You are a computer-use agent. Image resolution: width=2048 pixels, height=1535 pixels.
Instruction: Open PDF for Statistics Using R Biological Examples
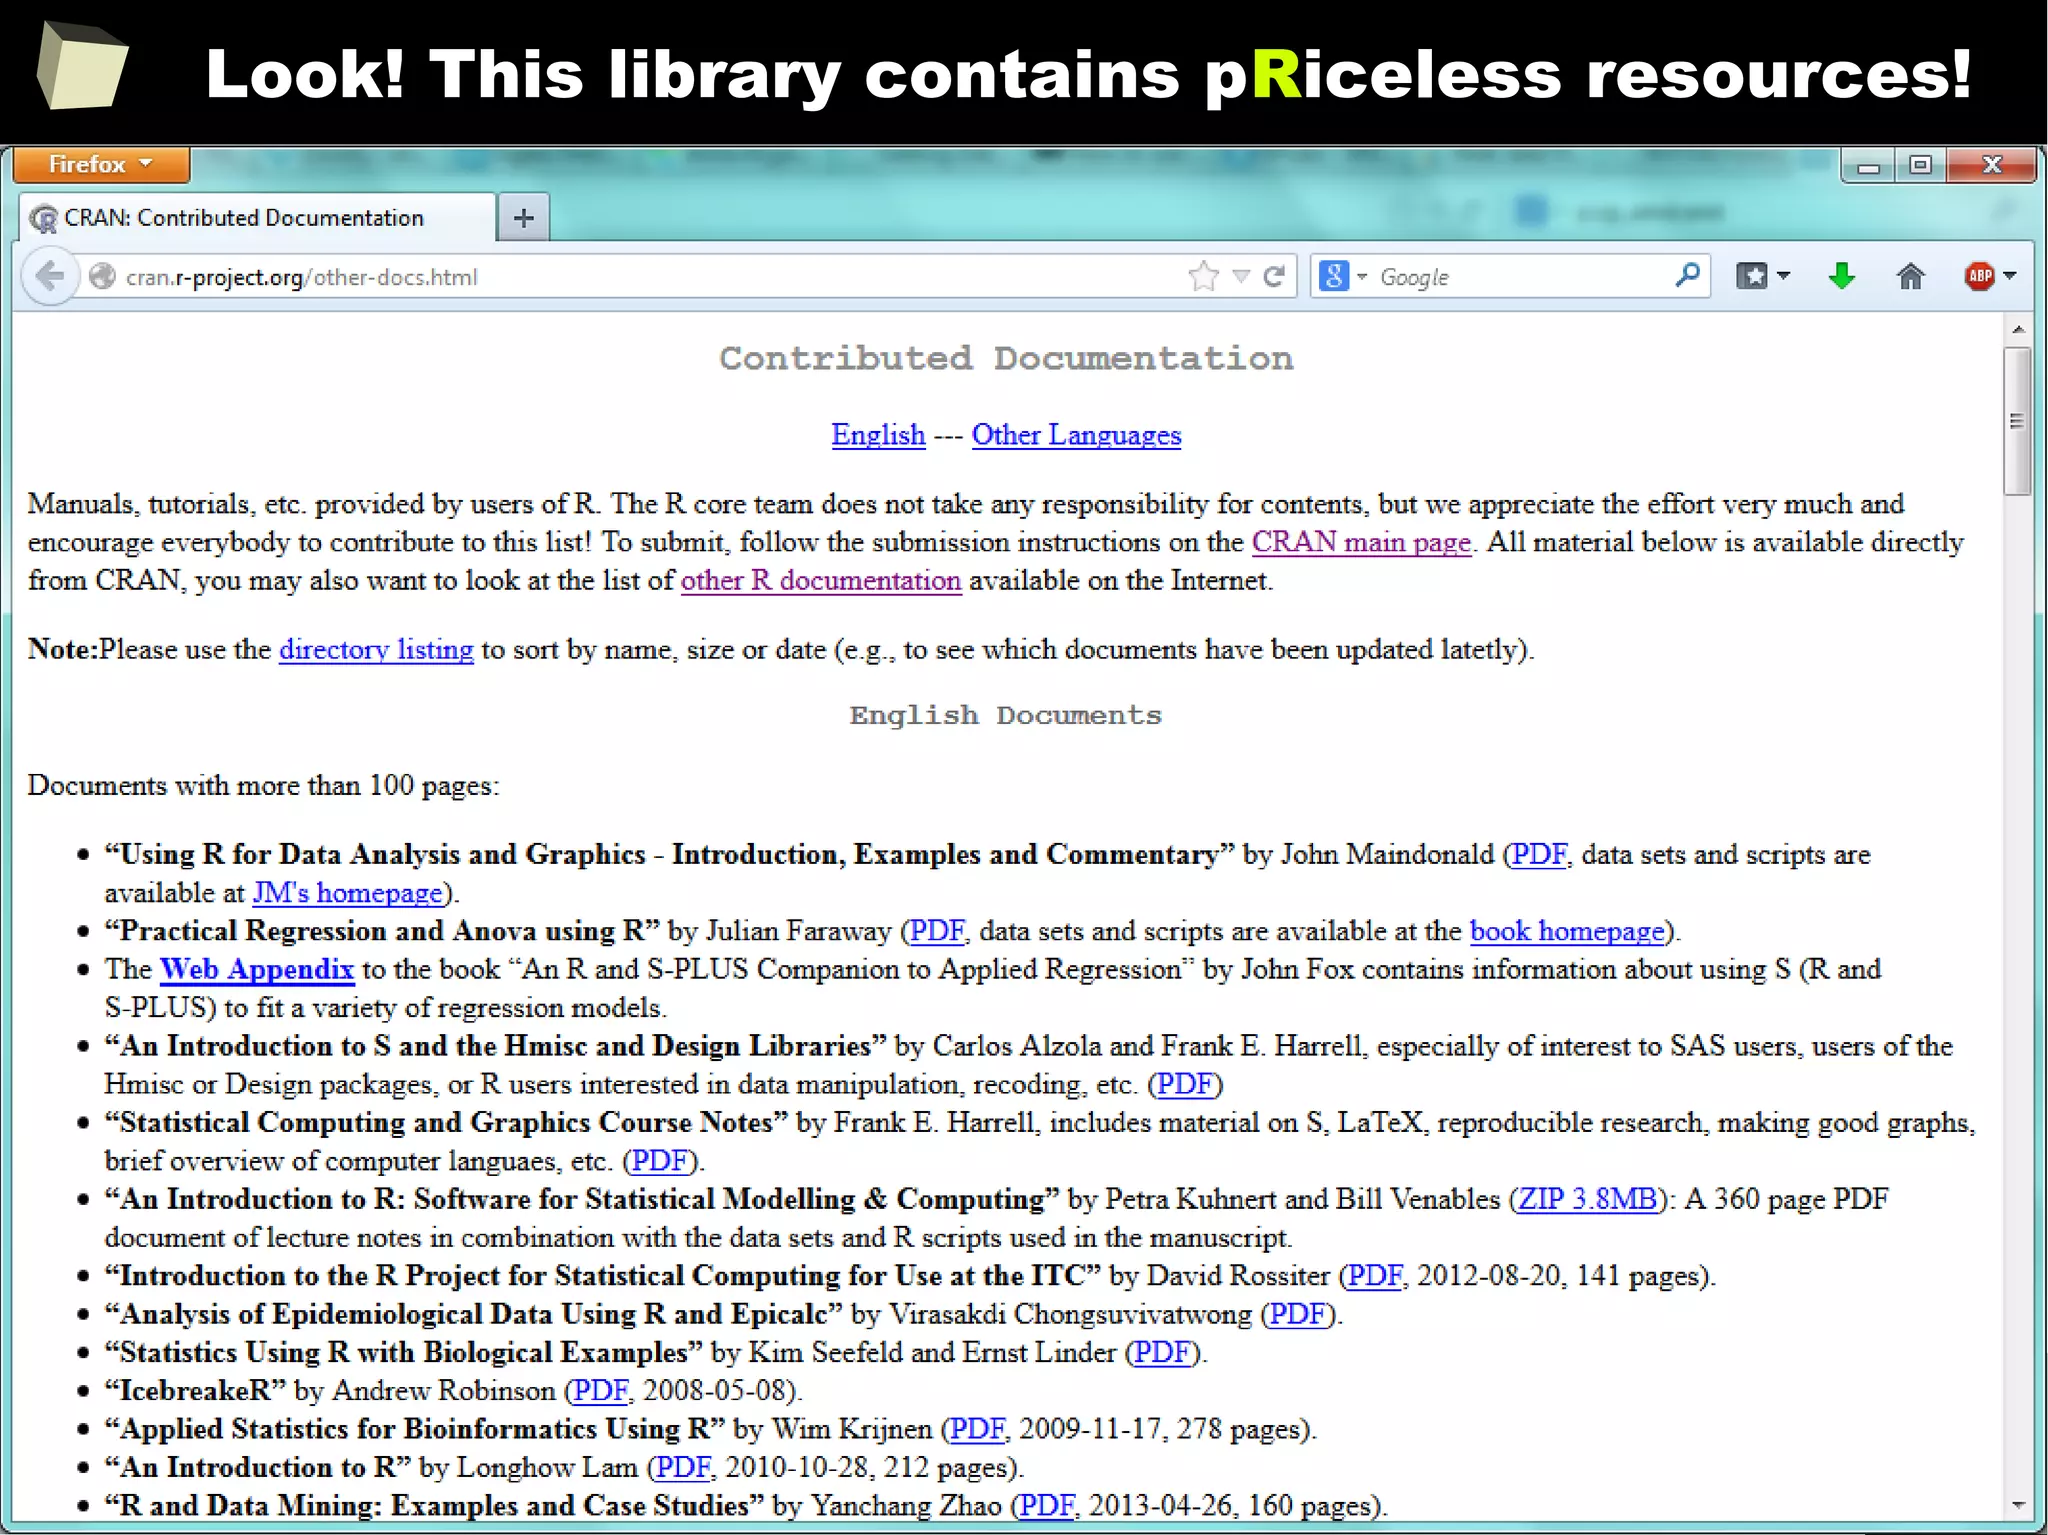(1162, 1352)
